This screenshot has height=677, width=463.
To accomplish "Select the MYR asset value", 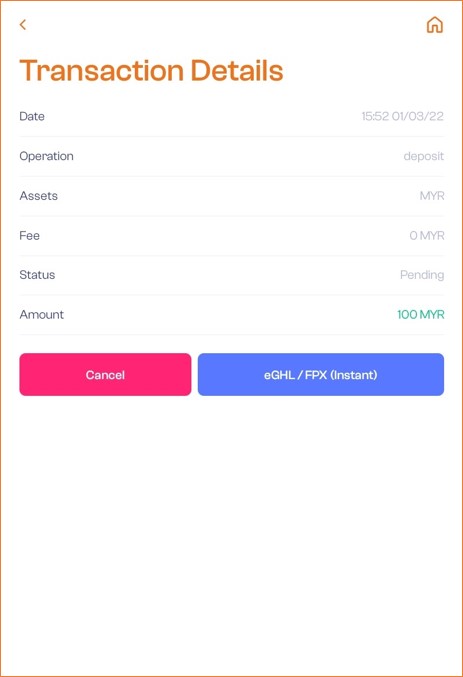I will [x=432, y=196].
